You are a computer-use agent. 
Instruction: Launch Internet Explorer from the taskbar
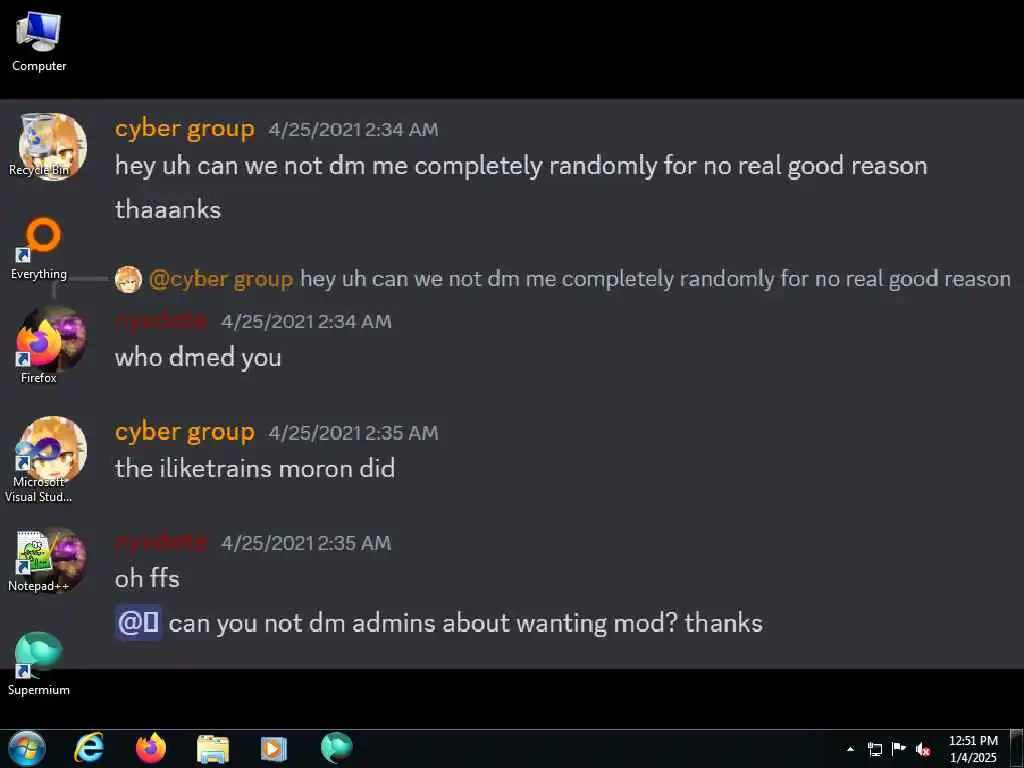89,748
